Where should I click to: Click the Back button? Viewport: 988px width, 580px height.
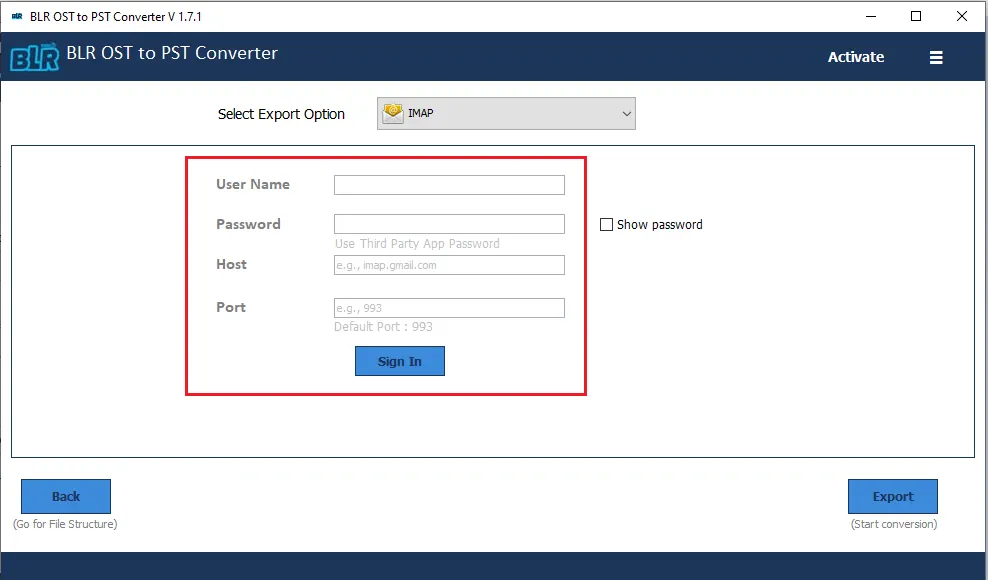[x=65, y=496]
